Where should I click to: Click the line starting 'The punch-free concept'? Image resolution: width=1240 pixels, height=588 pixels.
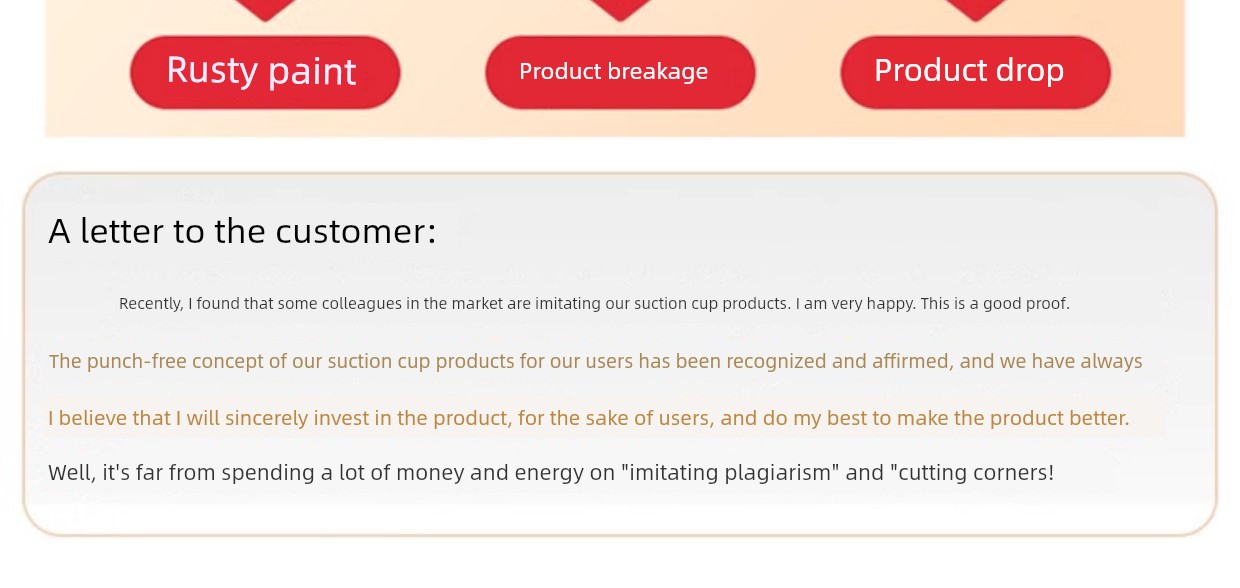pyautogui.click(x=596, y=361)
